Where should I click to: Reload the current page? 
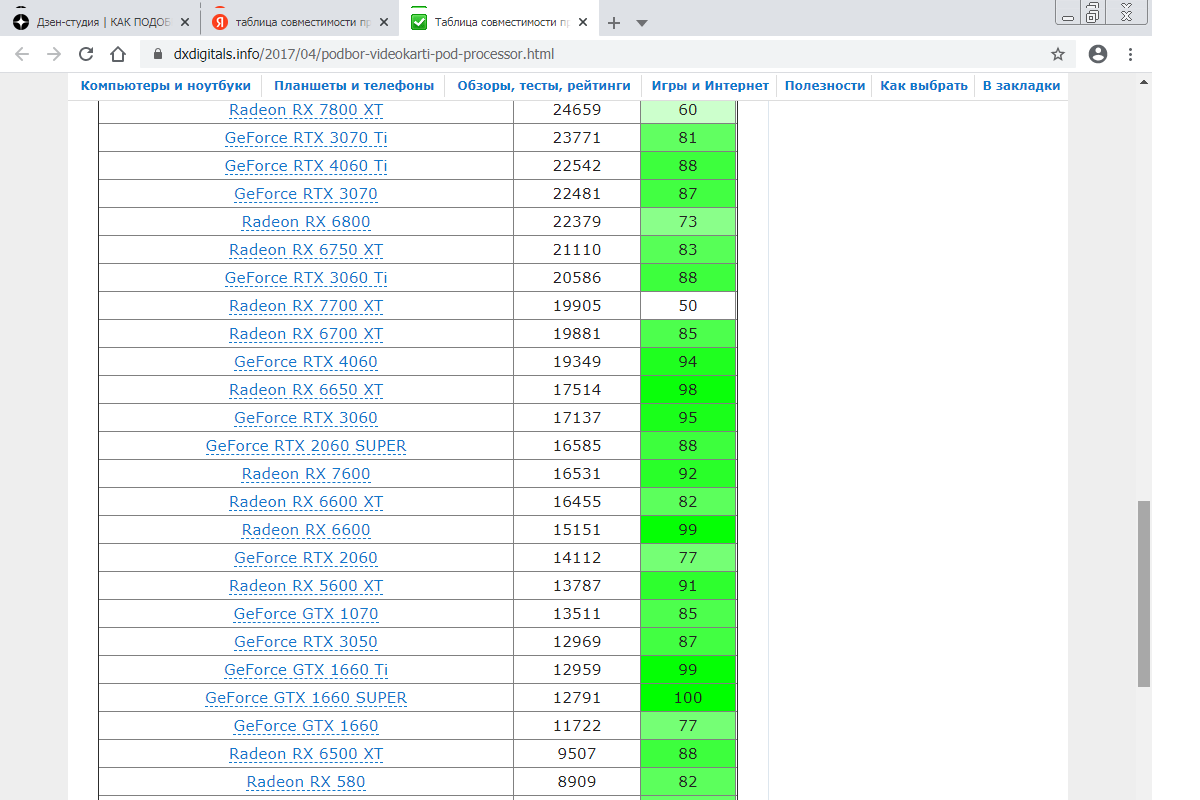(x=86, y=54)
